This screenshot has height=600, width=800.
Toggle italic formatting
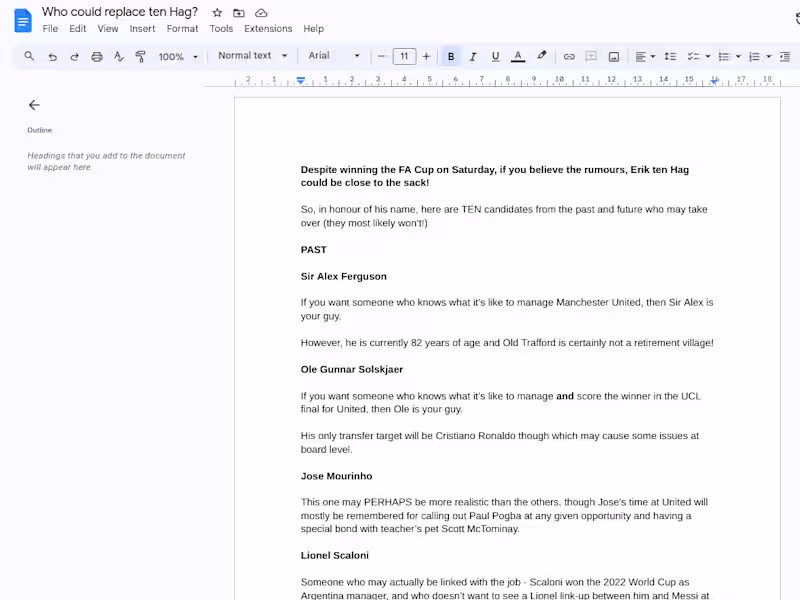[473, 57]
